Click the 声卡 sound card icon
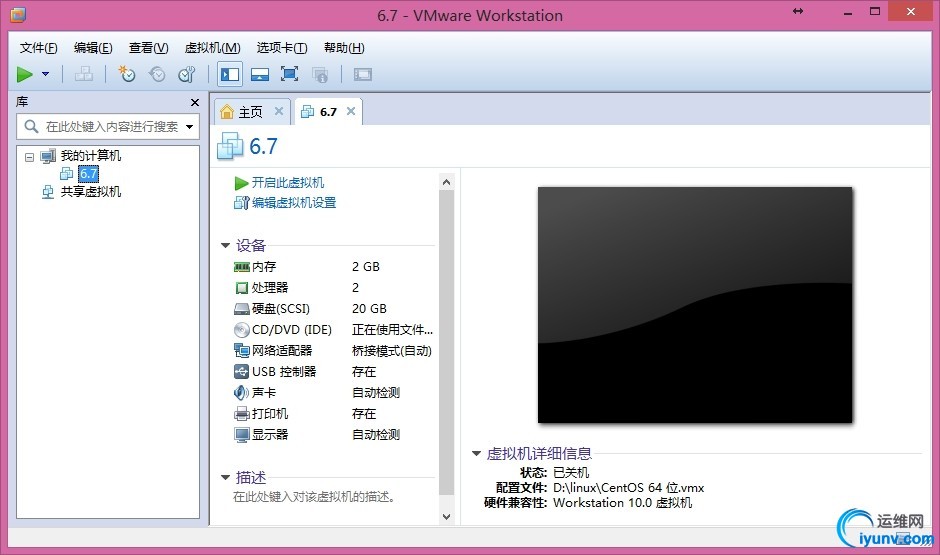Screen dimensions: 940x555 coord(241,393)
